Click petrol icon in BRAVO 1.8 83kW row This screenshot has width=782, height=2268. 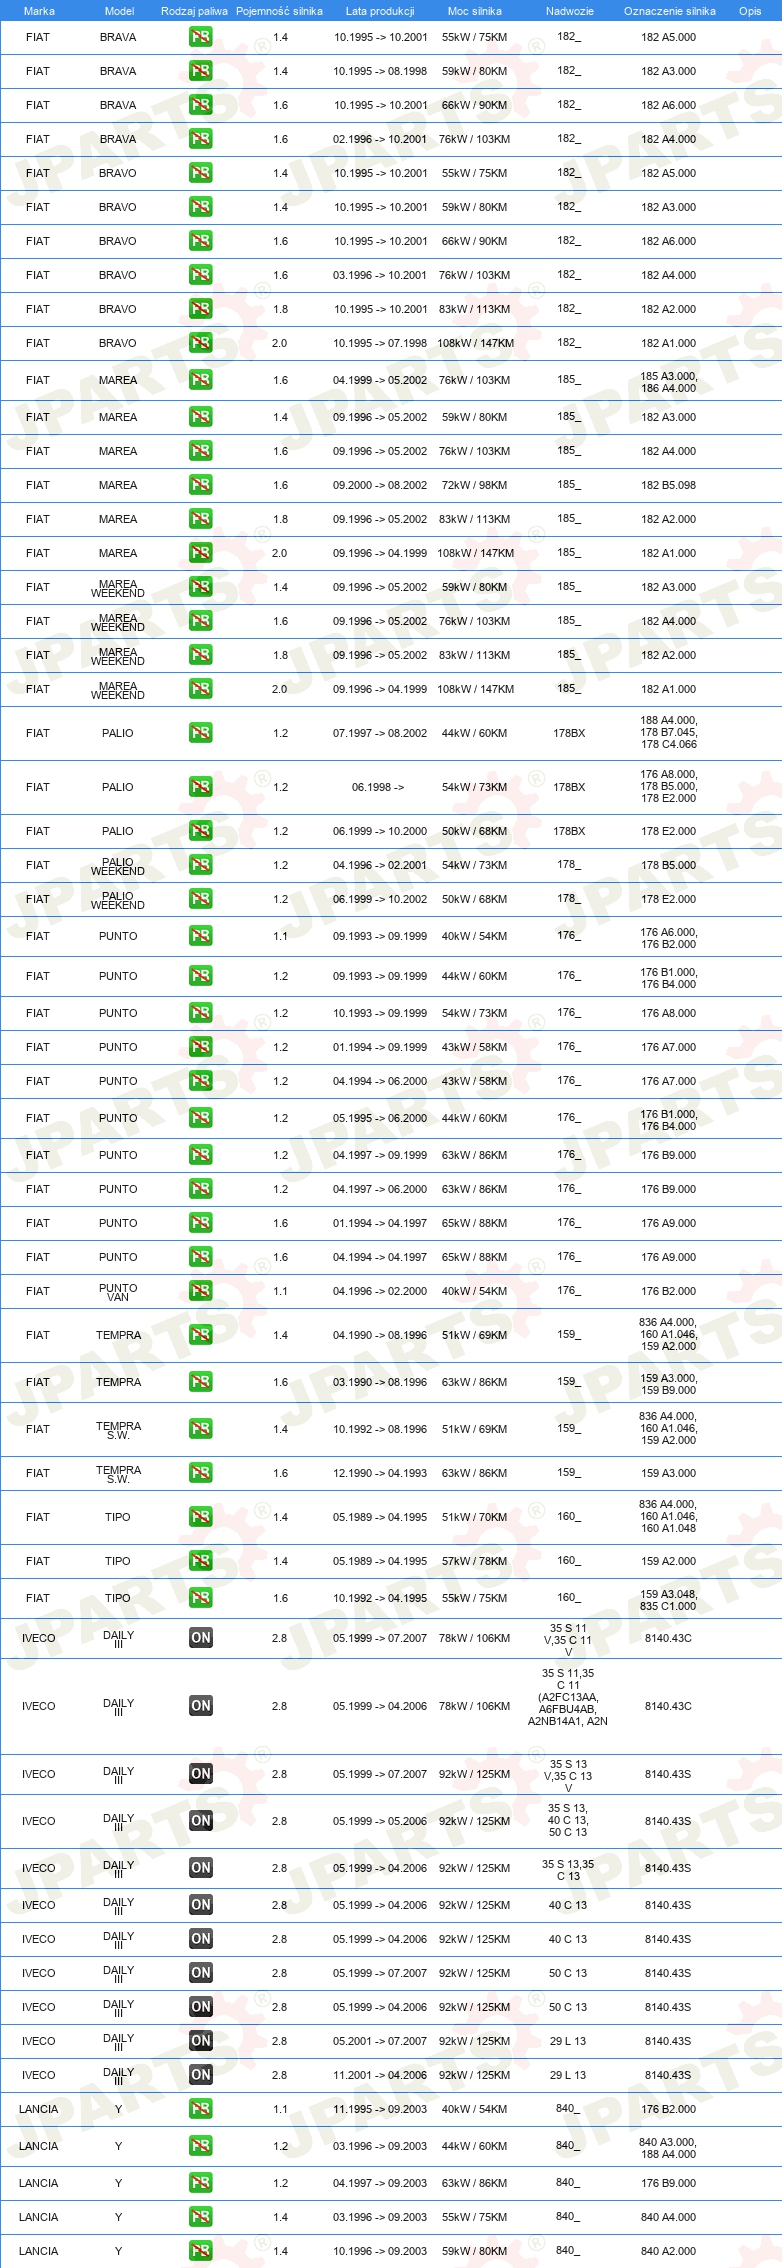coord(200,309)
